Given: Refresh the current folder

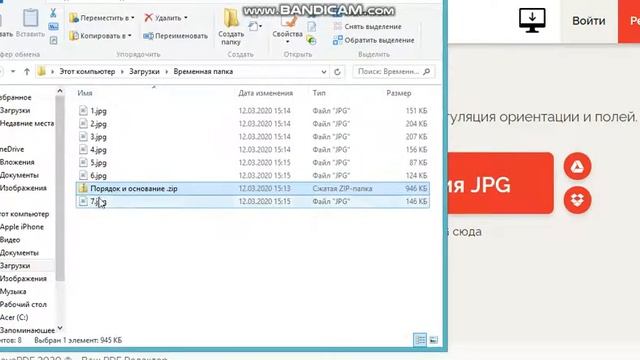Looking at the screenshot, I should click(337, 72).
